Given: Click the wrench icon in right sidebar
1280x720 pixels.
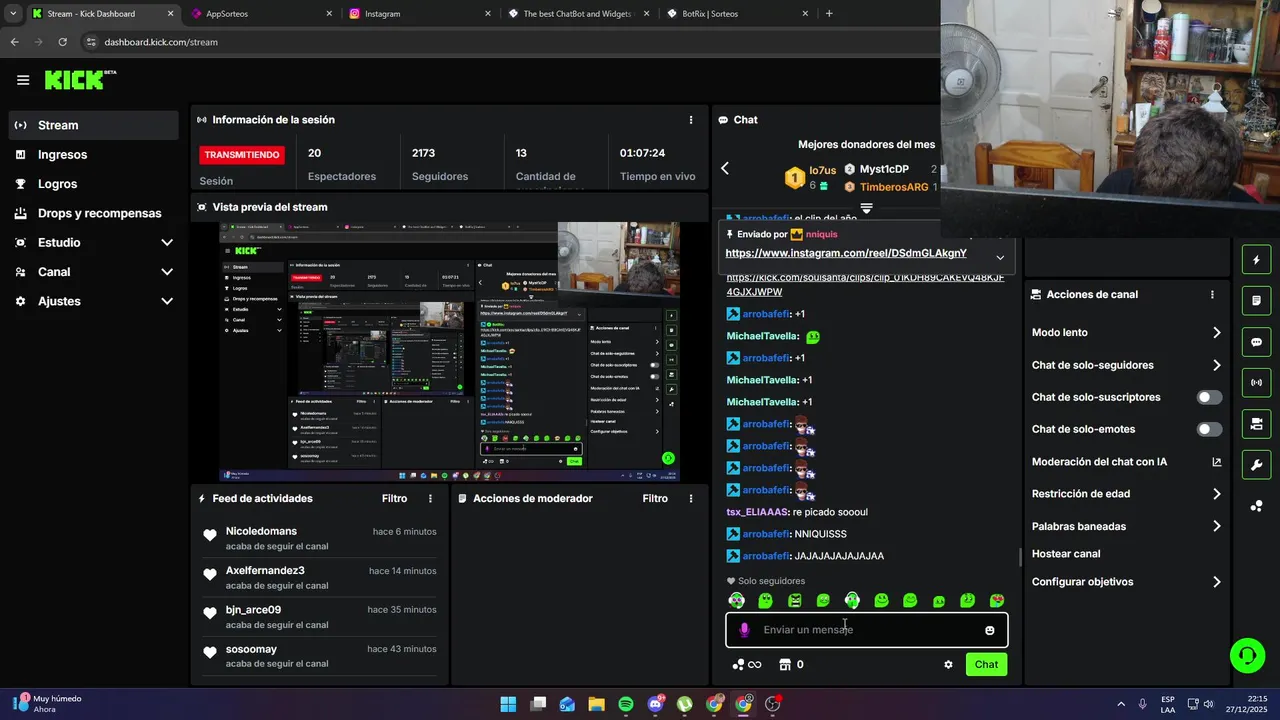Looking at the screenshot, I should [x=1256, y=465].
